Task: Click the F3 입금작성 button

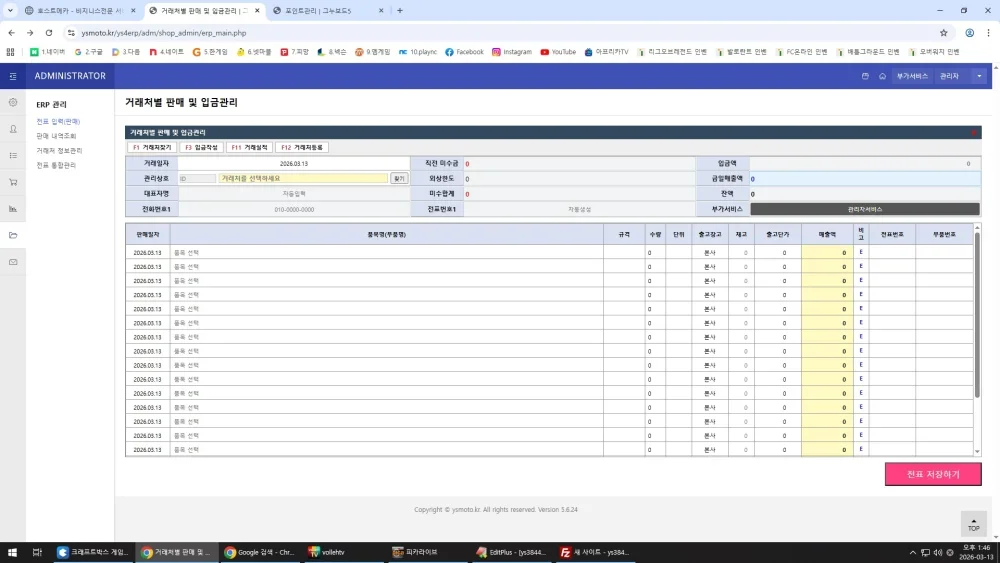Action: (x=202, y=147)
